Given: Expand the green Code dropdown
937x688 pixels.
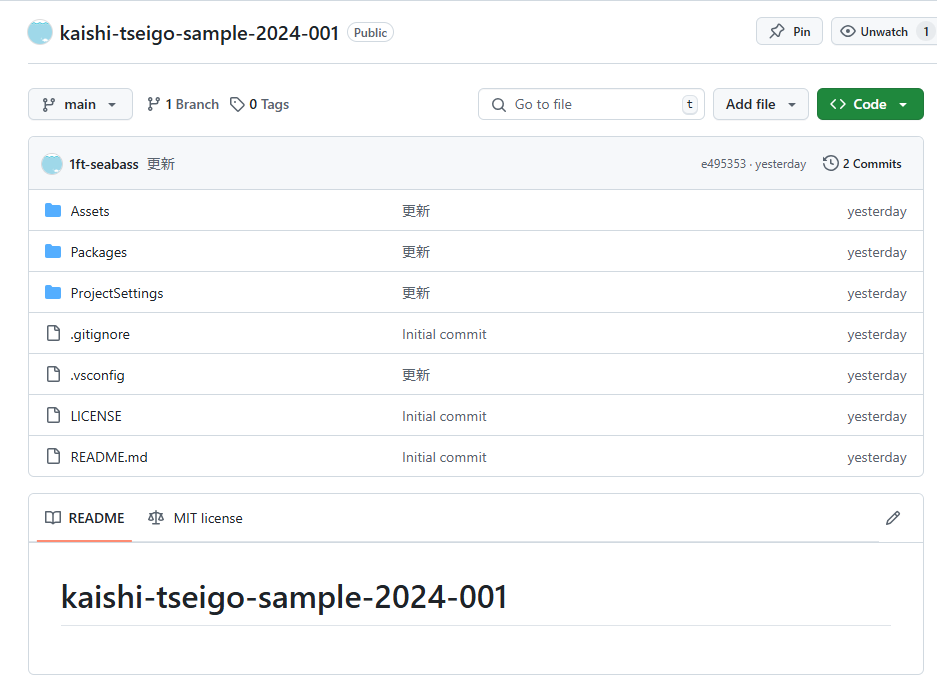Looking at the screenshot, I should point(869,104).
